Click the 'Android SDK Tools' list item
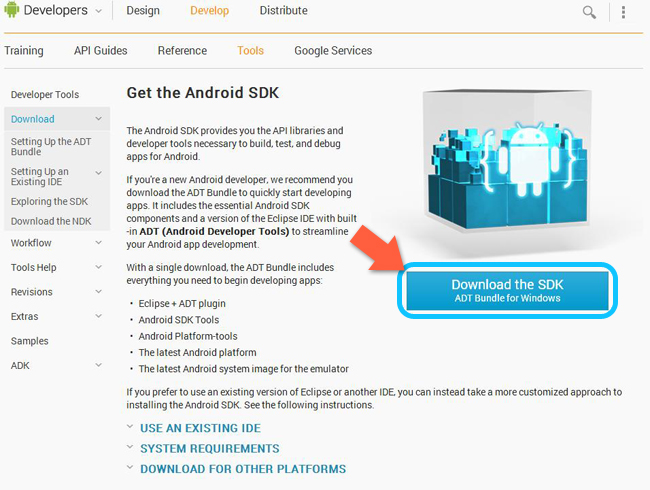 point(179,320)
